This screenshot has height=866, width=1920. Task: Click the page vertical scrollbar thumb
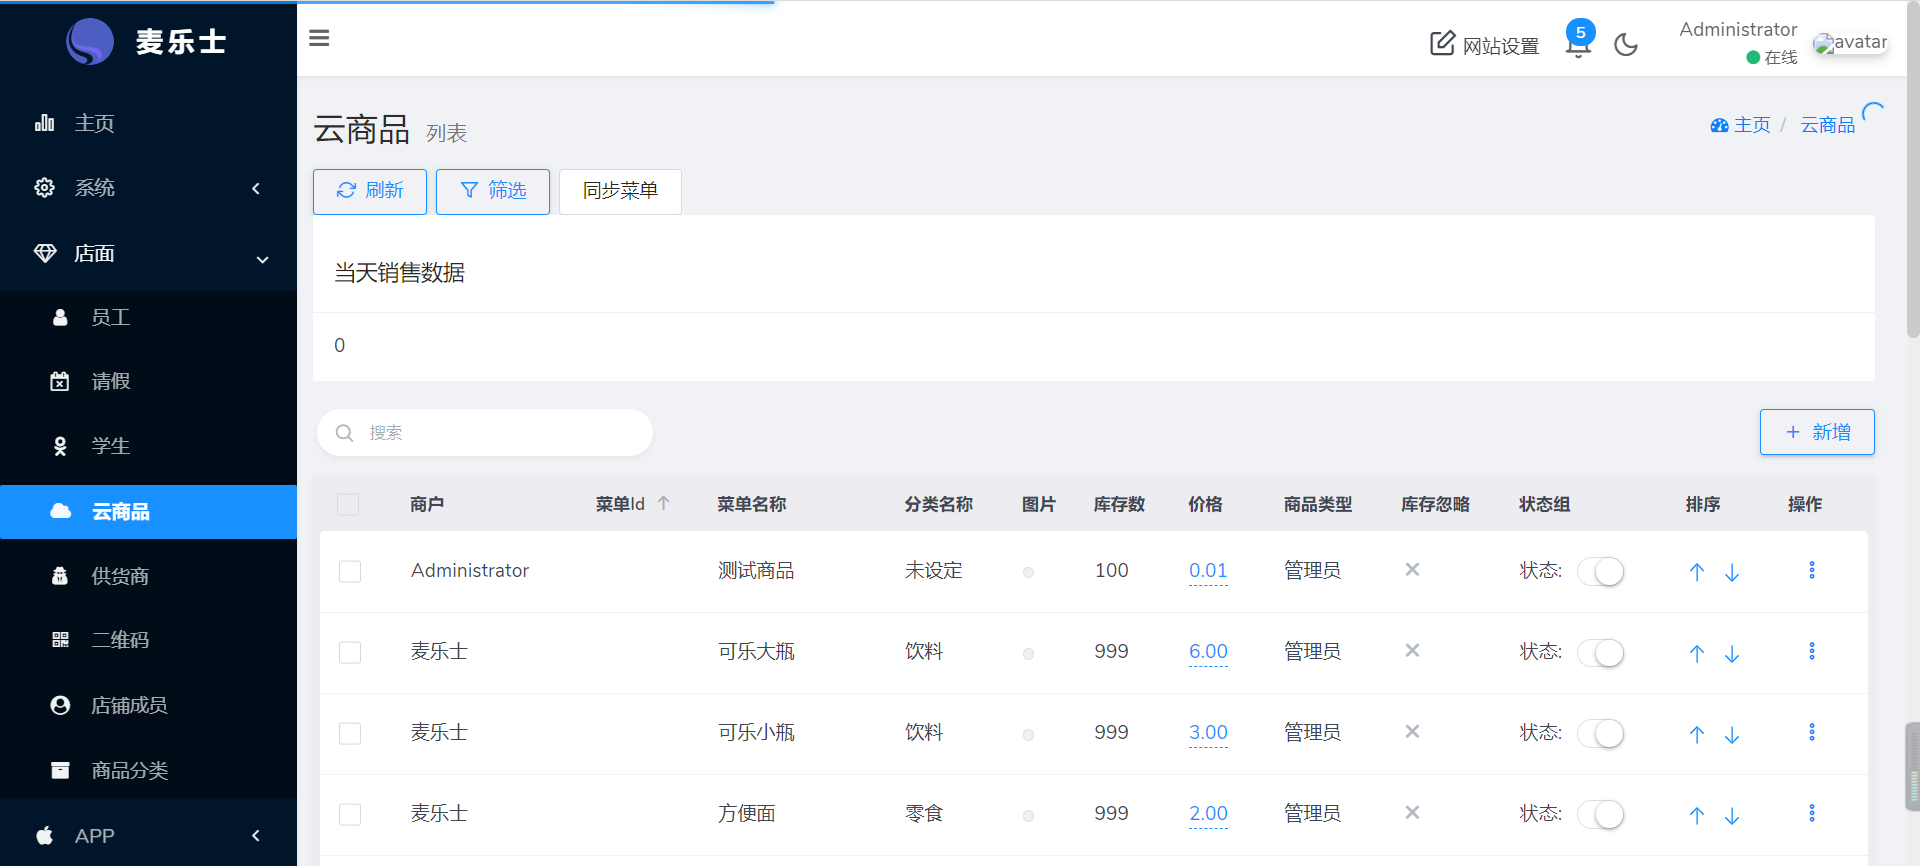click(1912, 170)
